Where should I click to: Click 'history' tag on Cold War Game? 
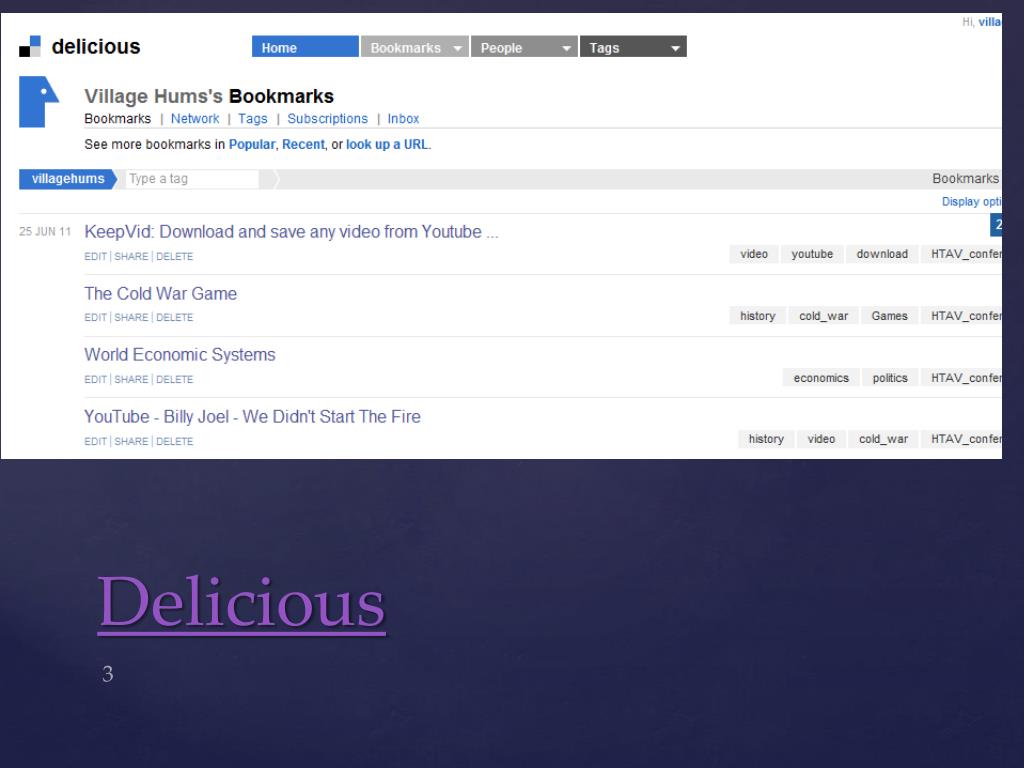pos(758,316)
